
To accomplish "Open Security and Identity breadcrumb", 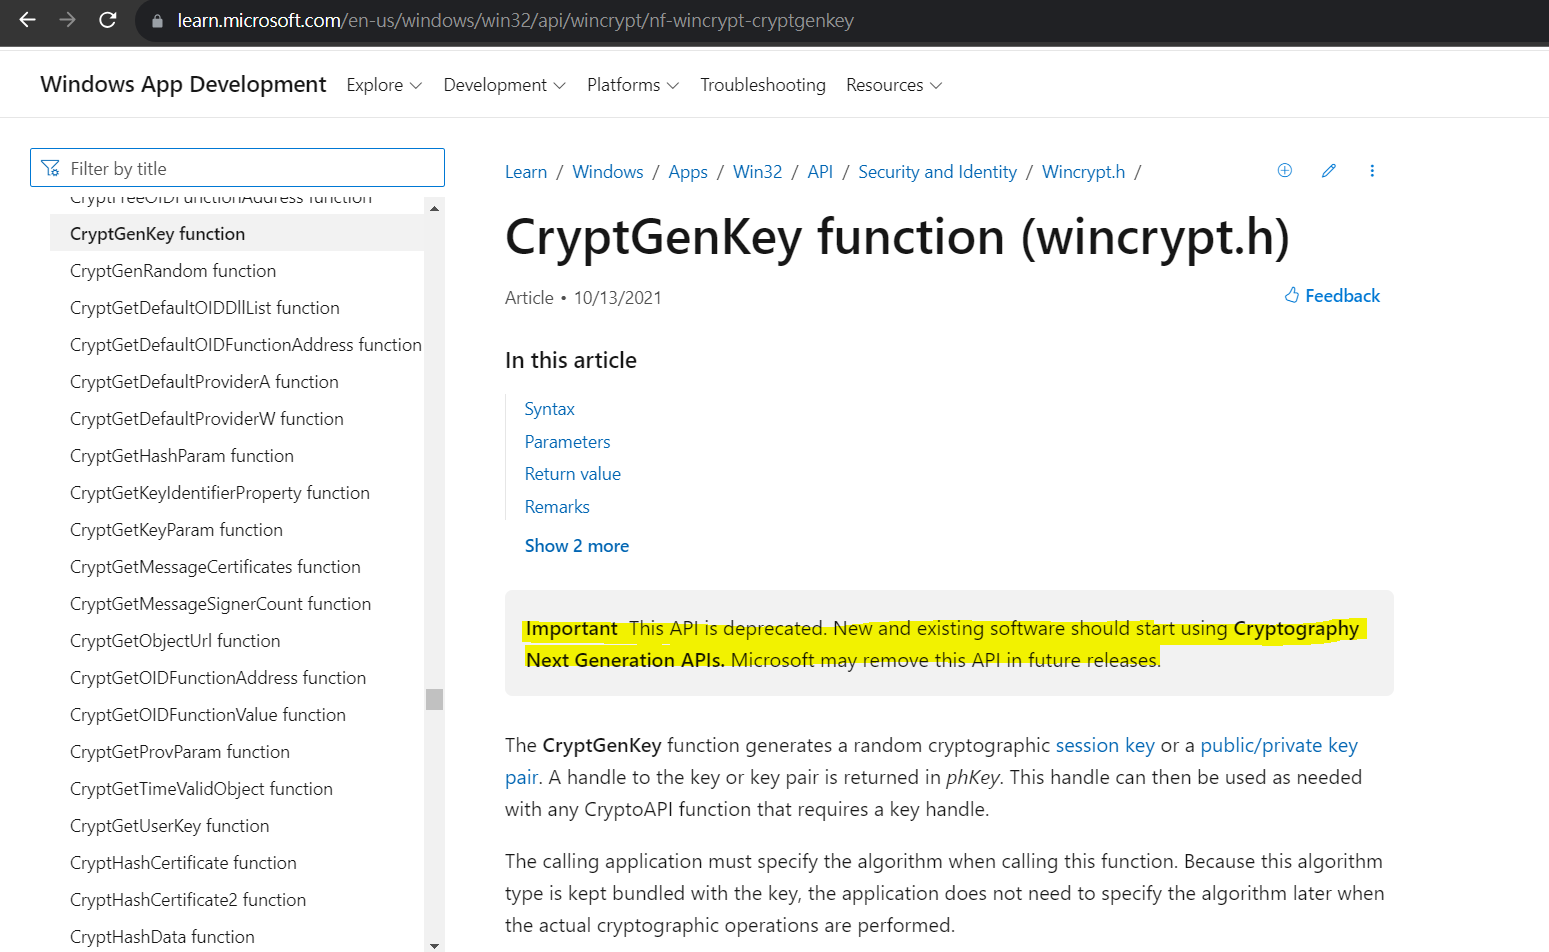I will point(937,172).
